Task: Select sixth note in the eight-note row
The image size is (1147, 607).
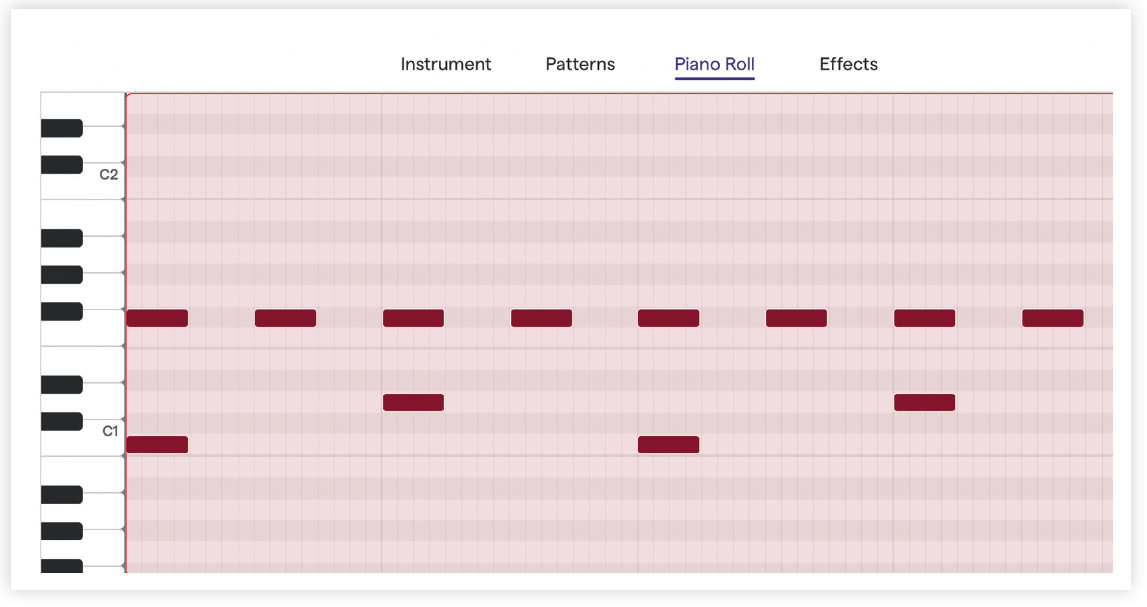Action: [x=797, y=318]
